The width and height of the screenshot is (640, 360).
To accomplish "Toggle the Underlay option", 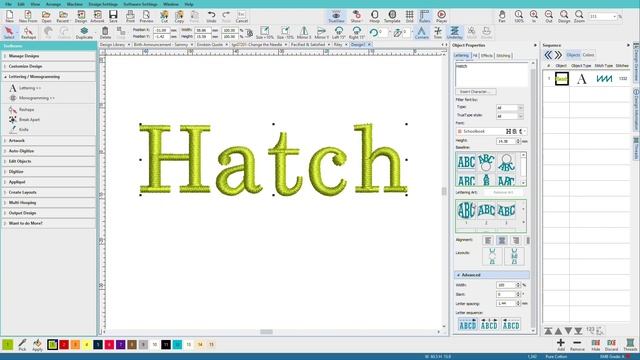I will [x=454, y=33].
